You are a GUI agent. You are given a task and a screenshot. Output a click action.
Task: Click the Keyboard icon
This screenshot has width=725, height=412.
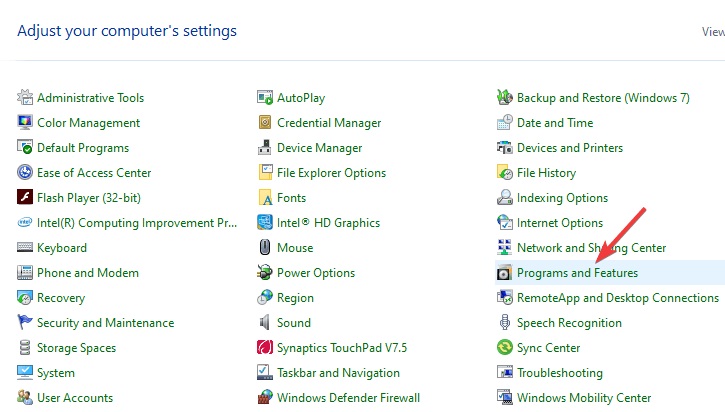[25, 247]
